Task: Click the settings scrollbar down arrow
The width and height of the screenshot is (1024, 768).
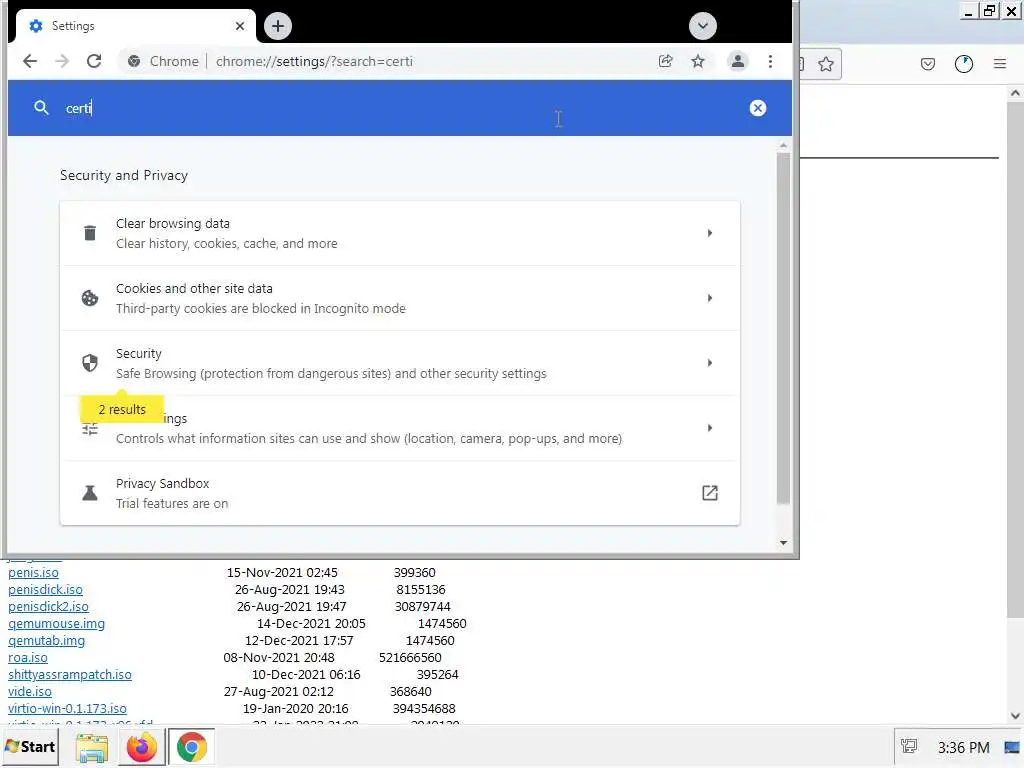Action: point(784,543)
